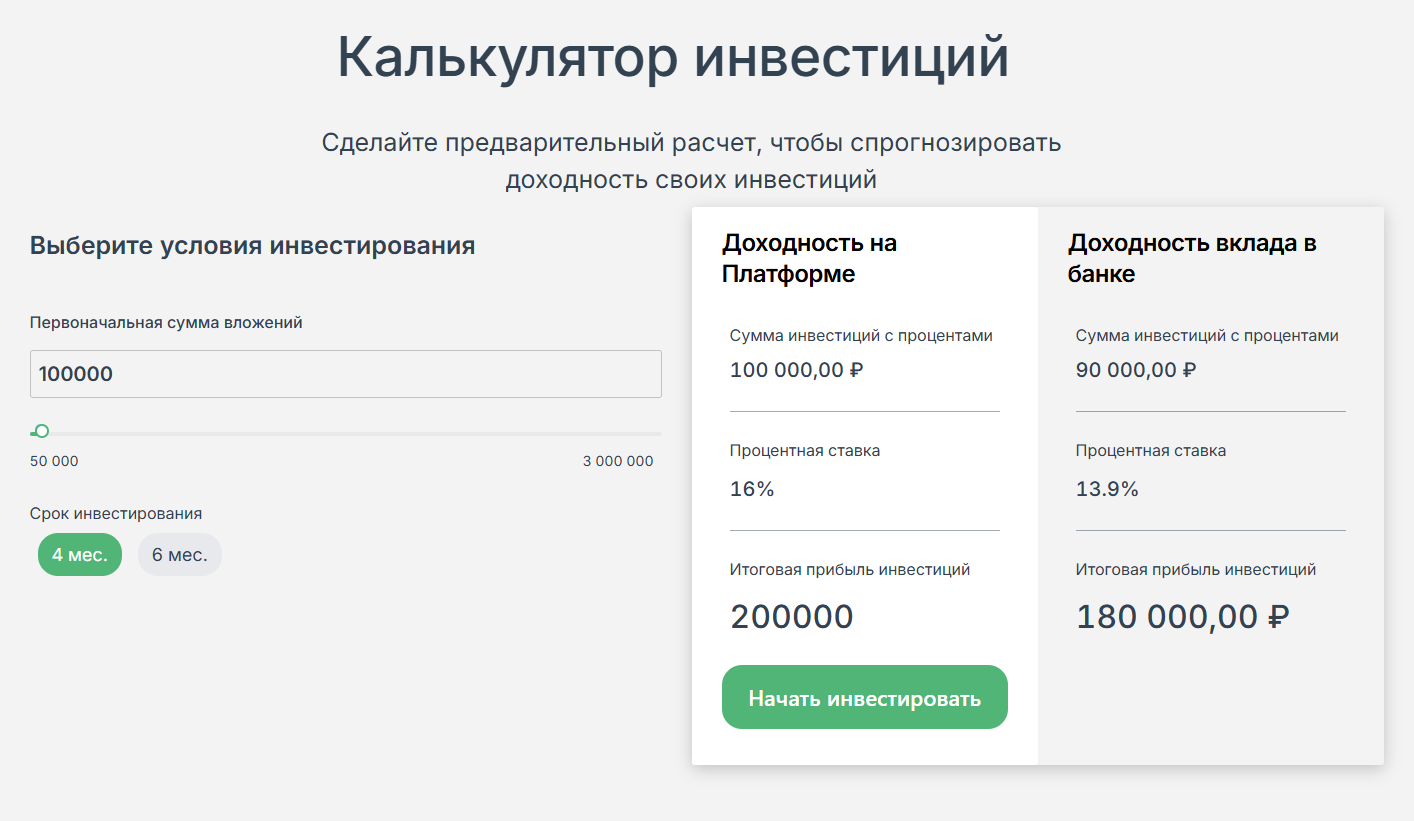Click the bank profit value 180 000,00 ₽
1414x821 pixels.
[x=1182, y=617]
